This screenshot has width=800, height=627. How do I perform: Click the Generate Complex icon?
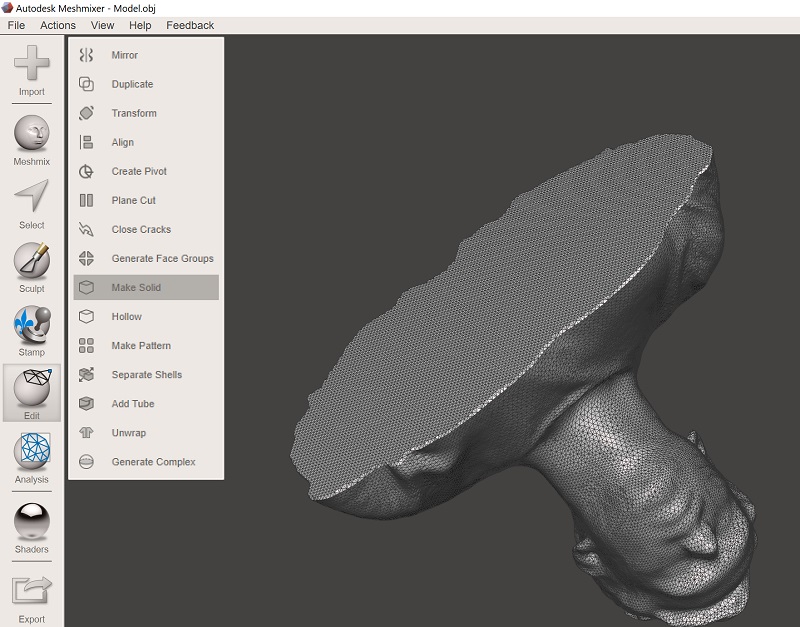point(86,462)
